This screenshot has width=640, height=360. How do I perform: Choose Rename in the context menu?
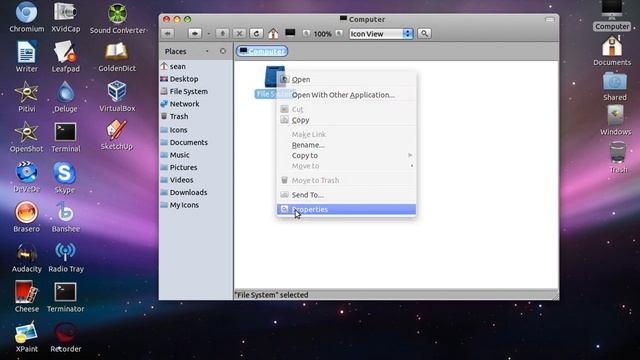pos(347,145)
